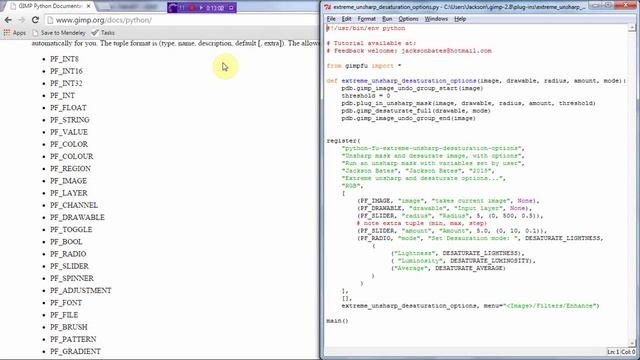
Task: Click PF_STRING in the list
Action: tap(70, 120)
